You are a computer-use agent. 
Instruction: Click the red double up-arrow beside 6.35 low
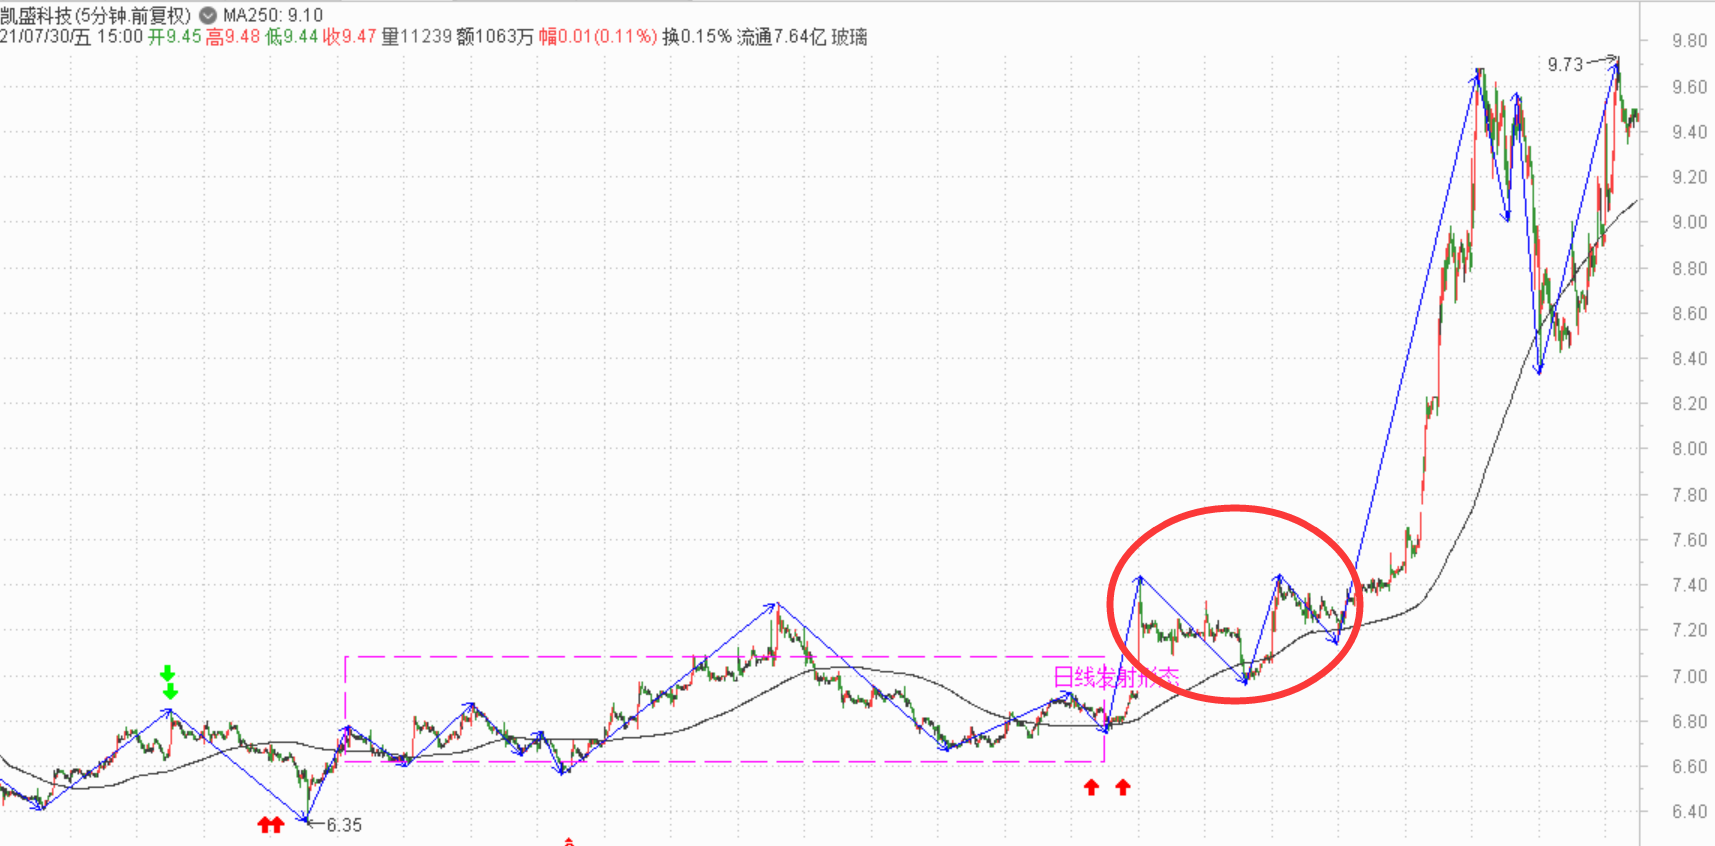(270, 825)
